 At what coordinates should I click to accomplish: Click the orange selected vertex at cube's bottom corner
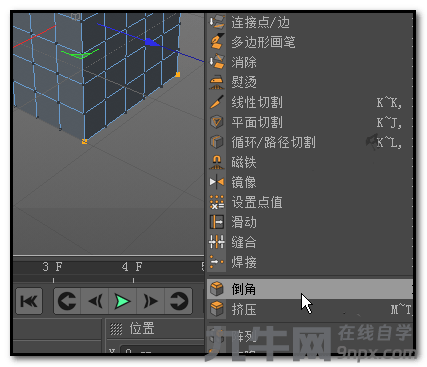pos(84,141)
